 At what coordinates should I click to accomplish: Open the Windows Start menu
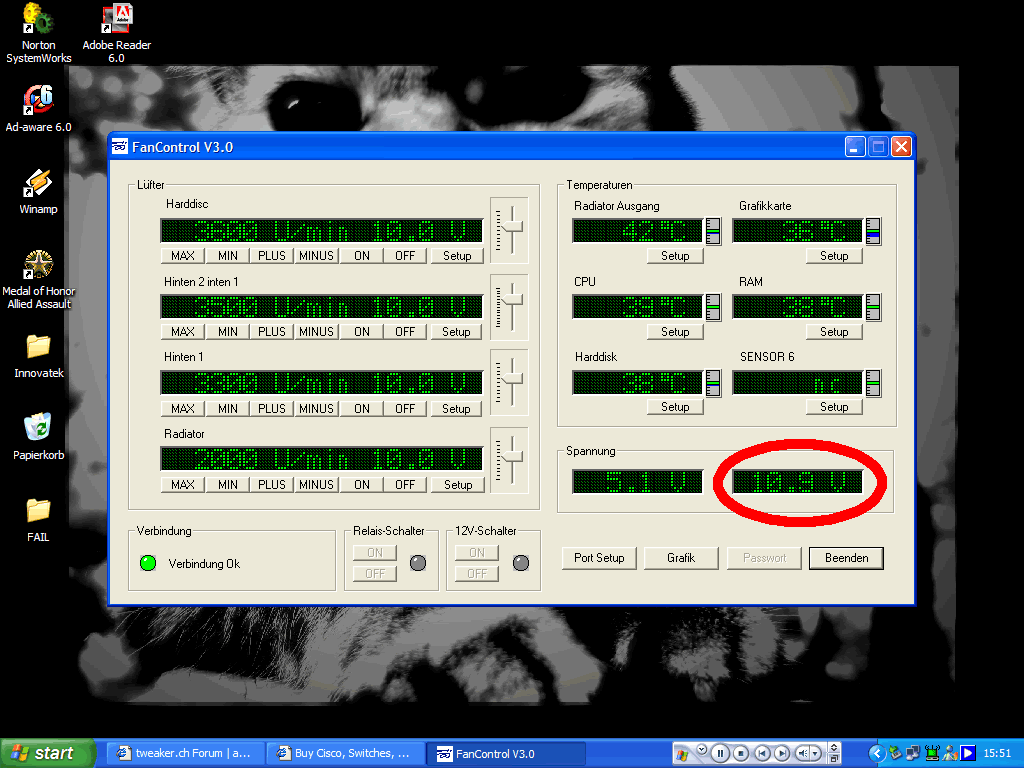[47, 753]
